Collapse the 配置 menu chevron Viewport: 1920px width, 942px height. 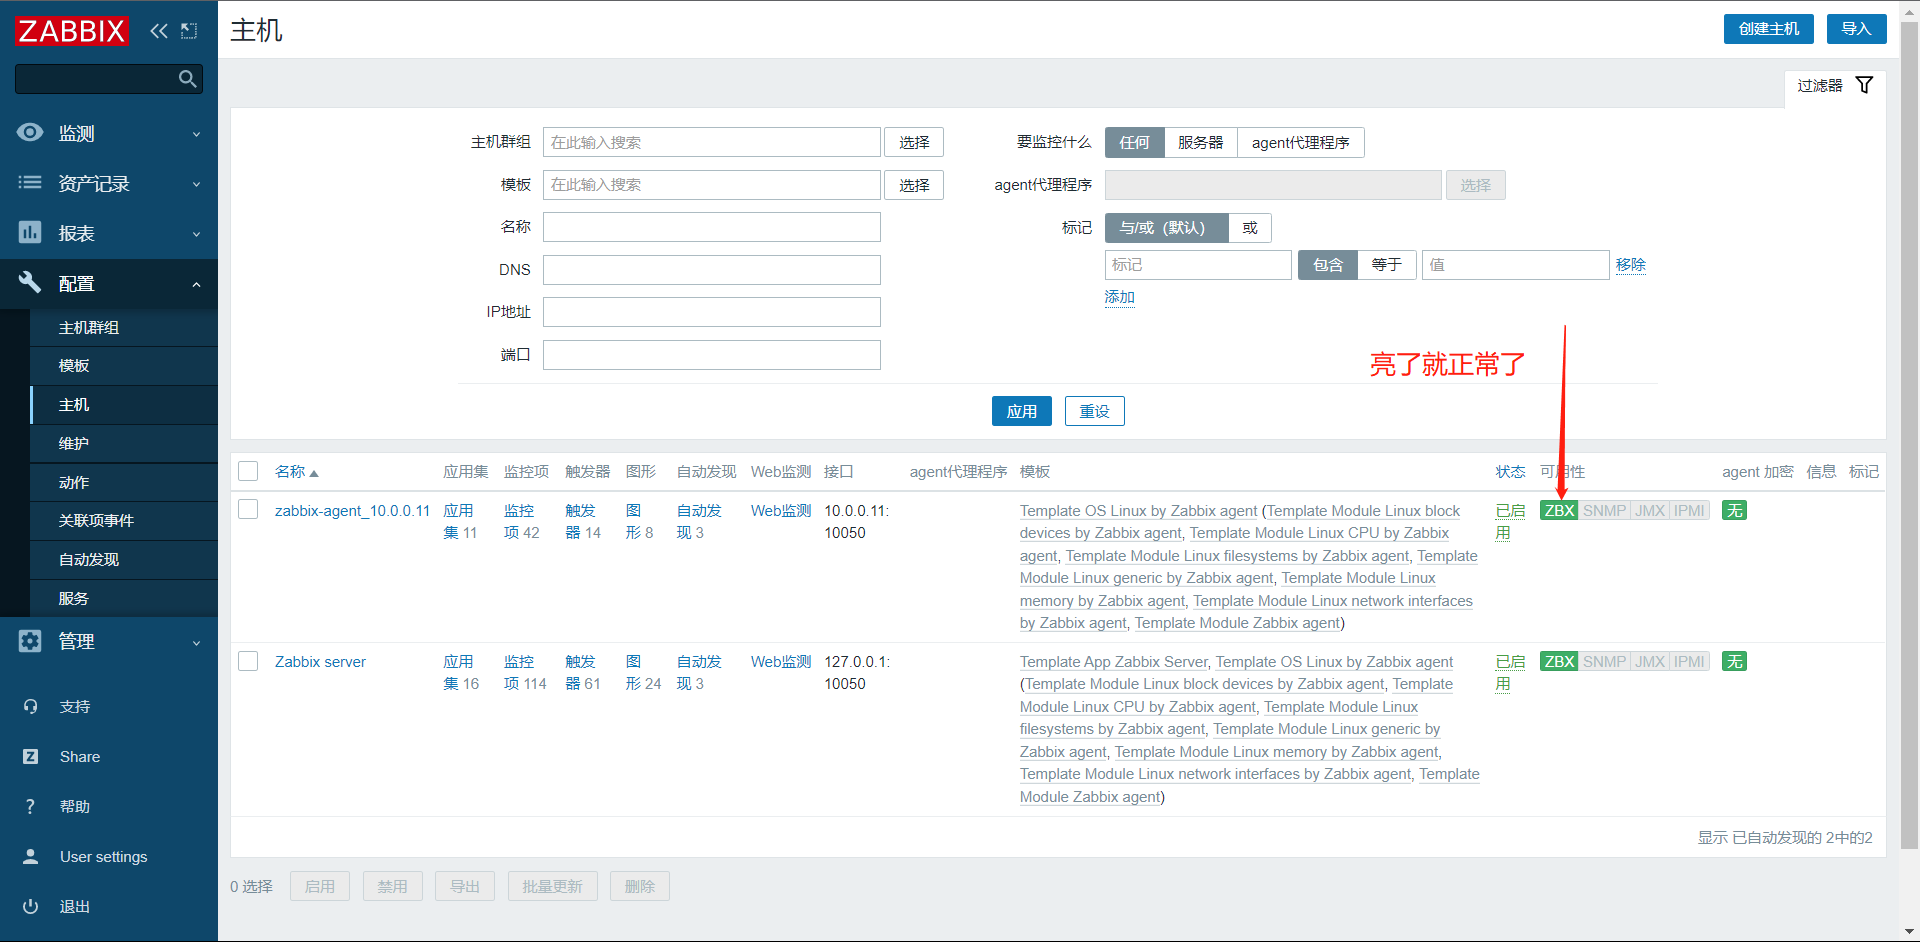click(196, 284)
